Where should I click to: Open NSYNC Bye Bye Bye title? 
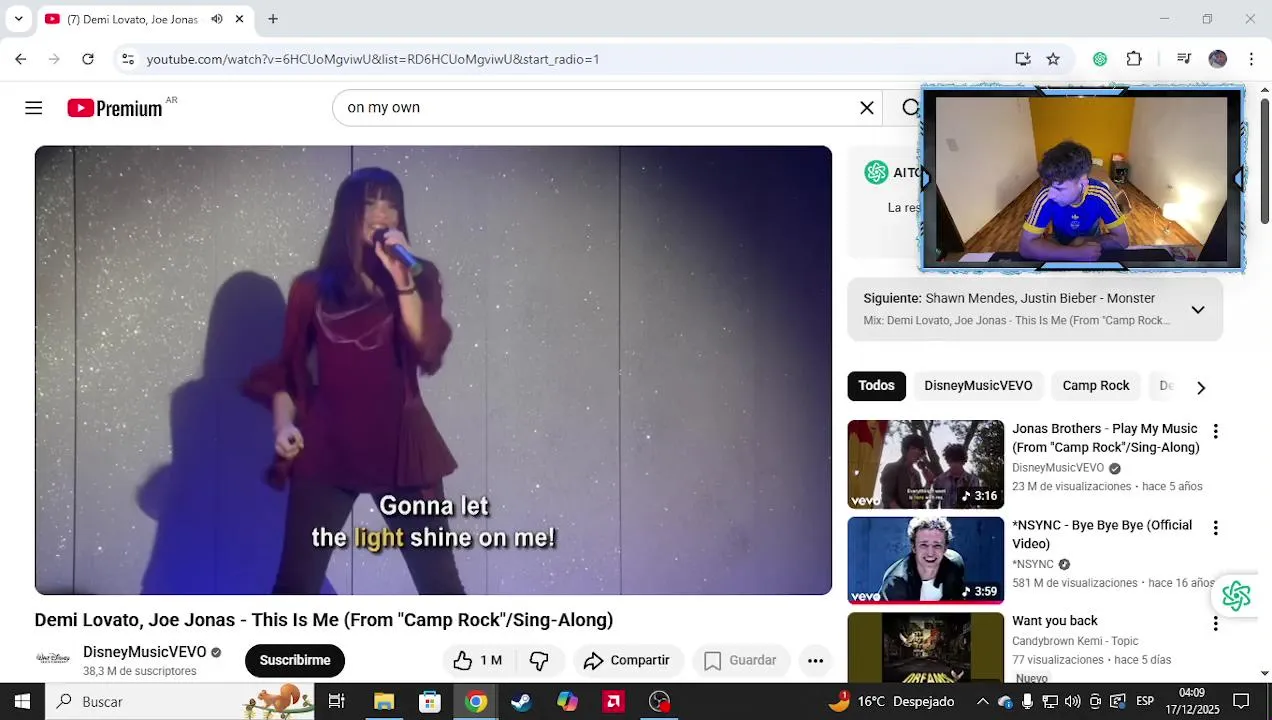[1102, 534]
